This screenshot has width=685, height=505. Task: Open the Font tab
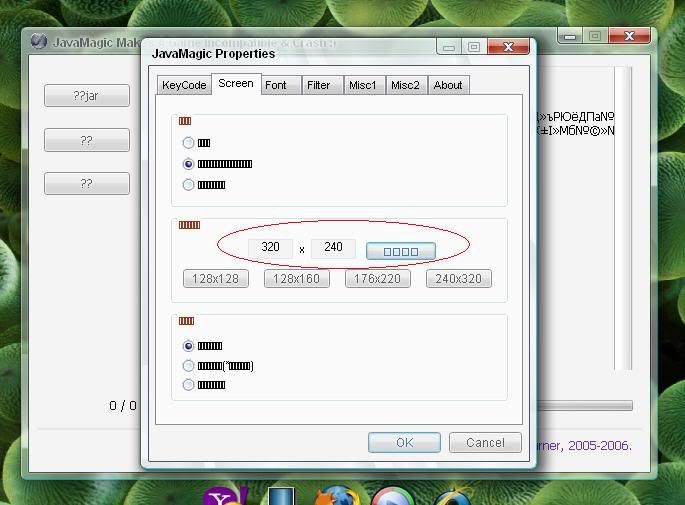tap(281, 85)
